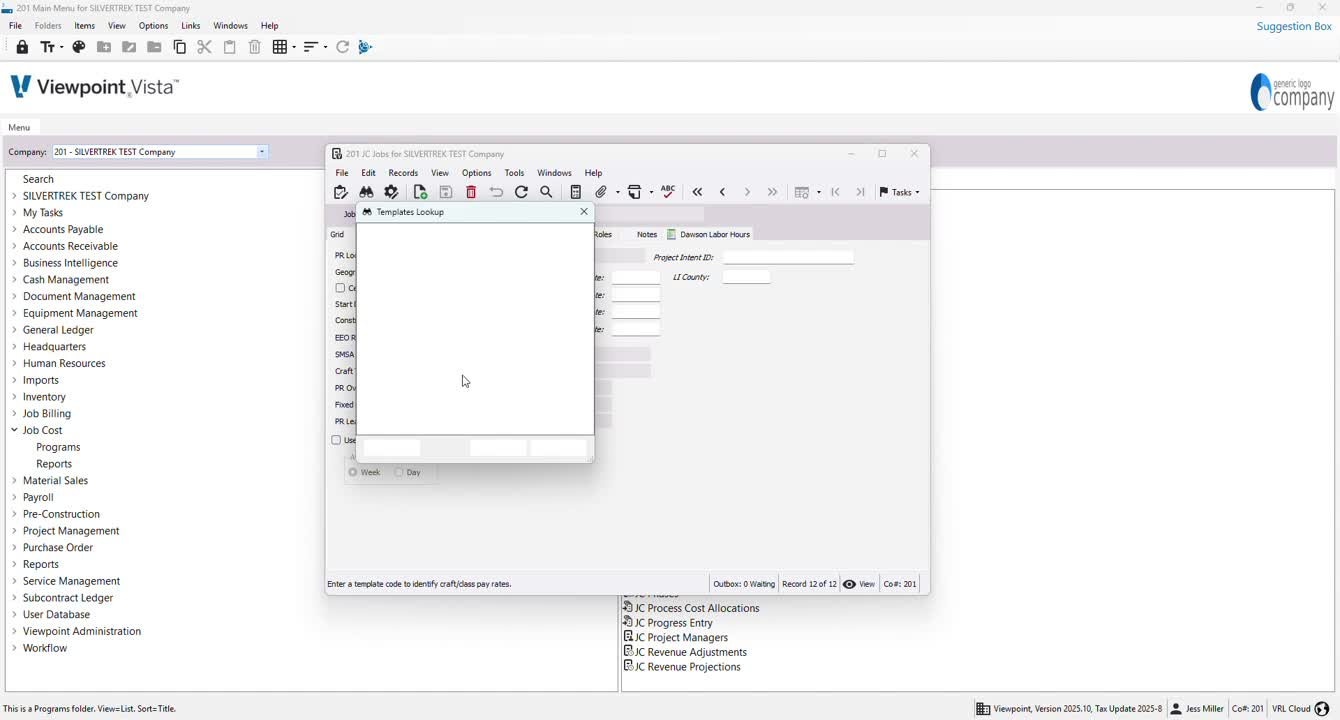Click the VRL Cloud globe icon in status bar
Image resolution: width=1340 pixels, height=720 pixels.
[x=1322, y=709]
